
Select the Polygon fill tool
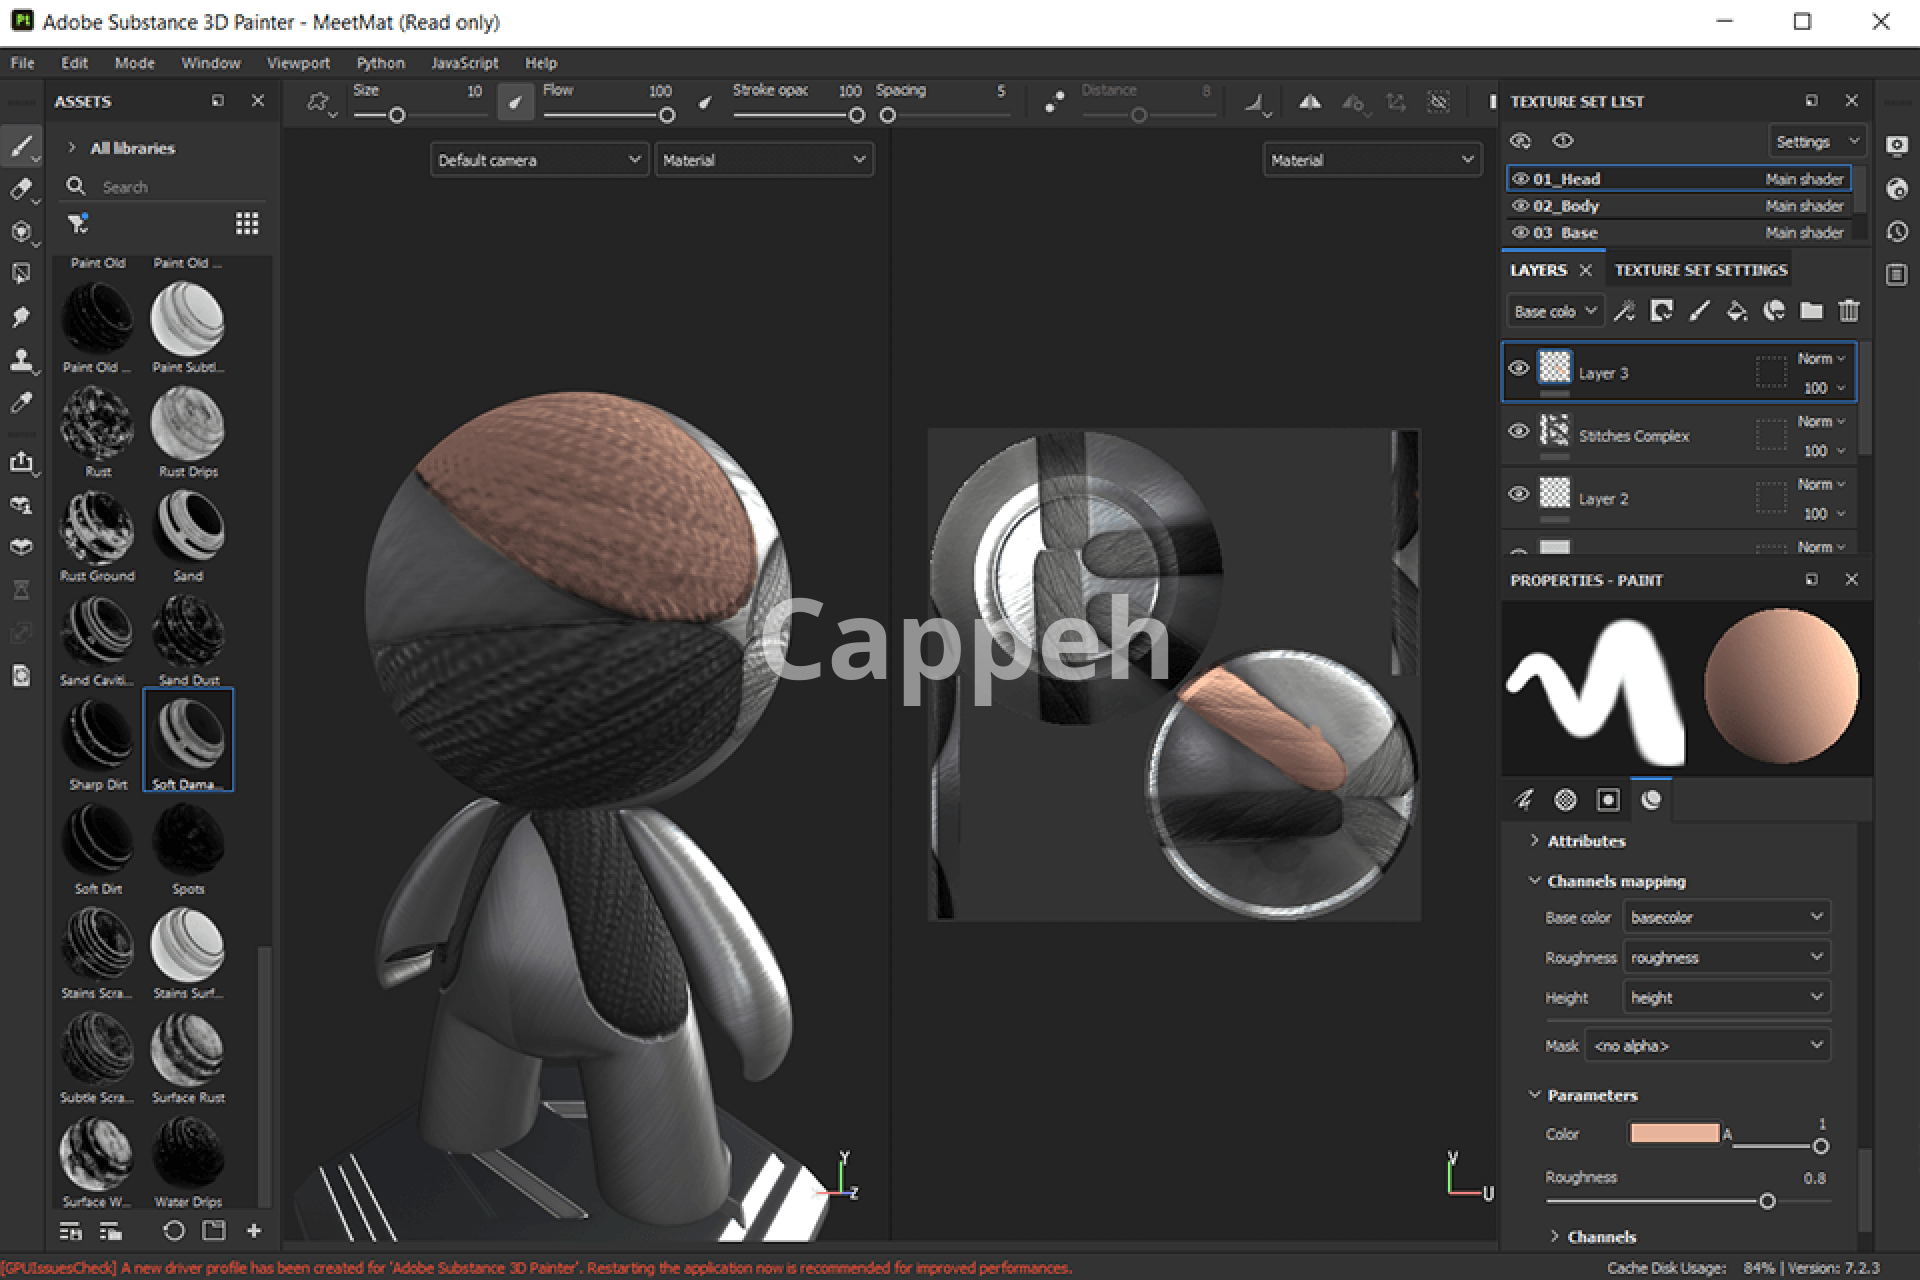[21, 274]
